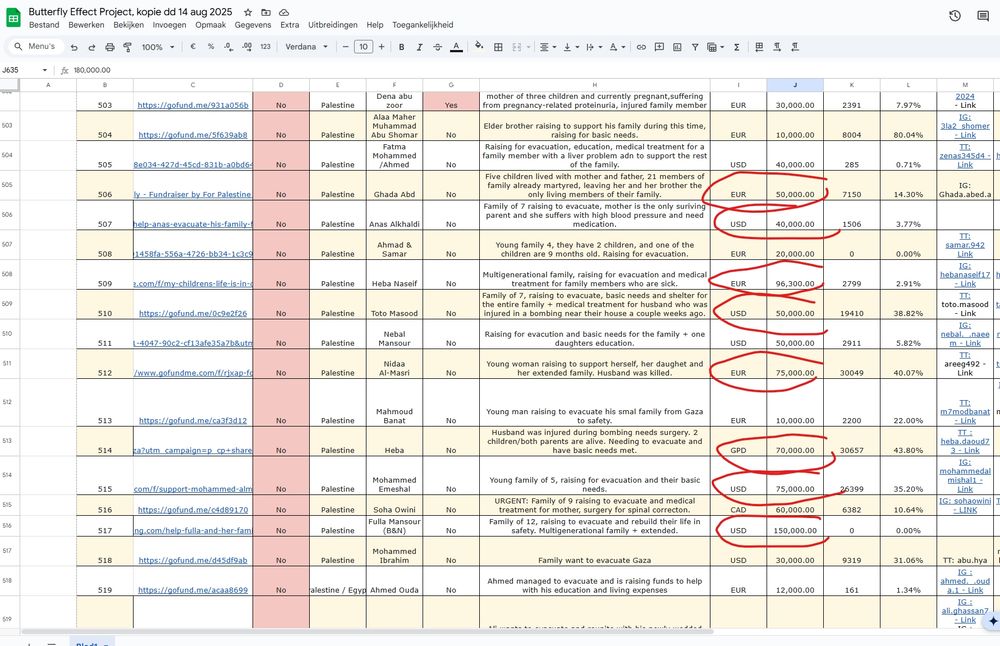Click the move-to-folder icon beside the title
The width and height of the screenshot is (1000, 646).
[265, 13]
